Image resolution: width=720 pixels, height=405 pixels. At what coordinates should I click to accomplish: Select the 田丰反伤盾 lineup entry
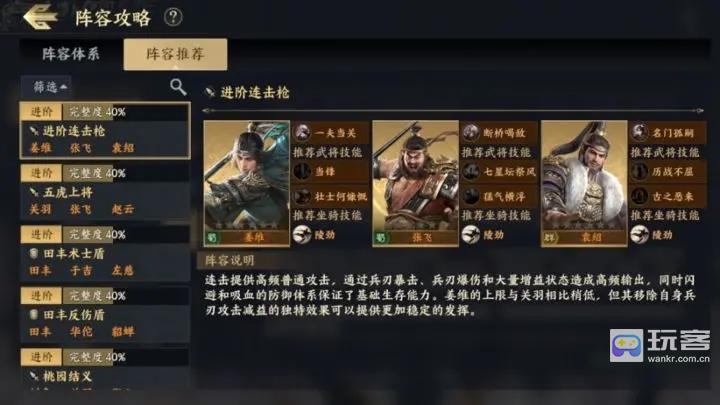pyautogui.click(x=105, y=314)
